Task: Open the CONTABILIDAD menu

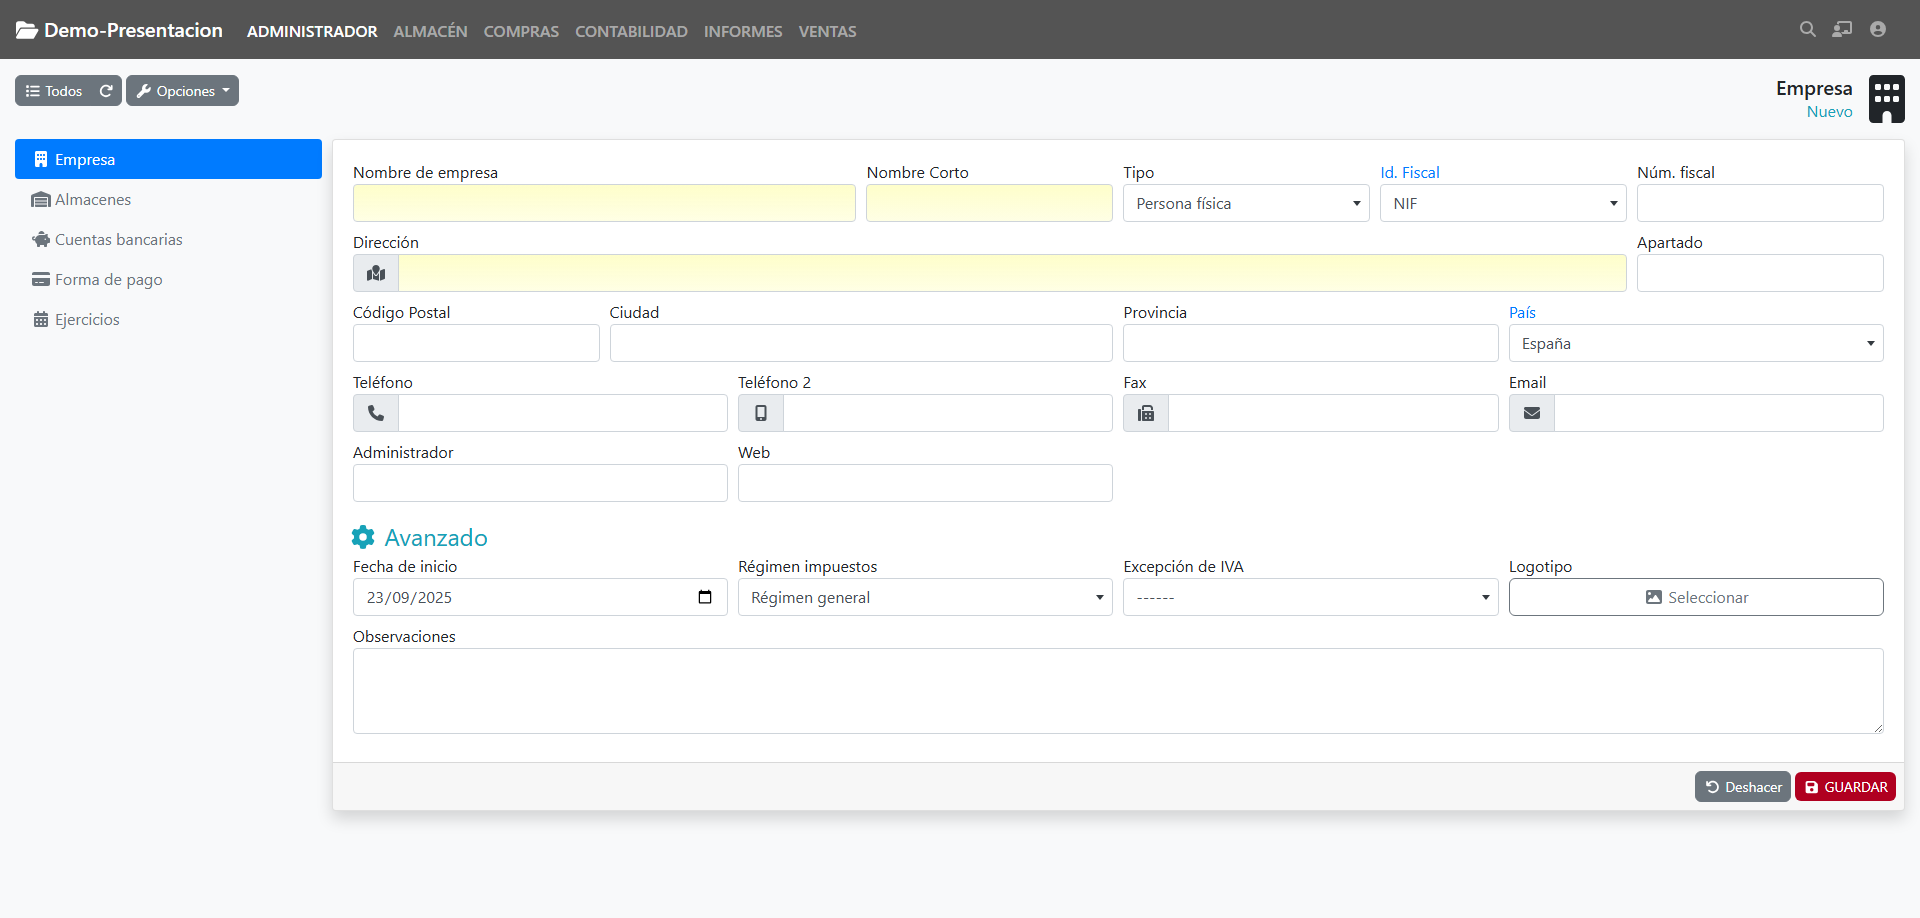Action: [x=631, y=32]
